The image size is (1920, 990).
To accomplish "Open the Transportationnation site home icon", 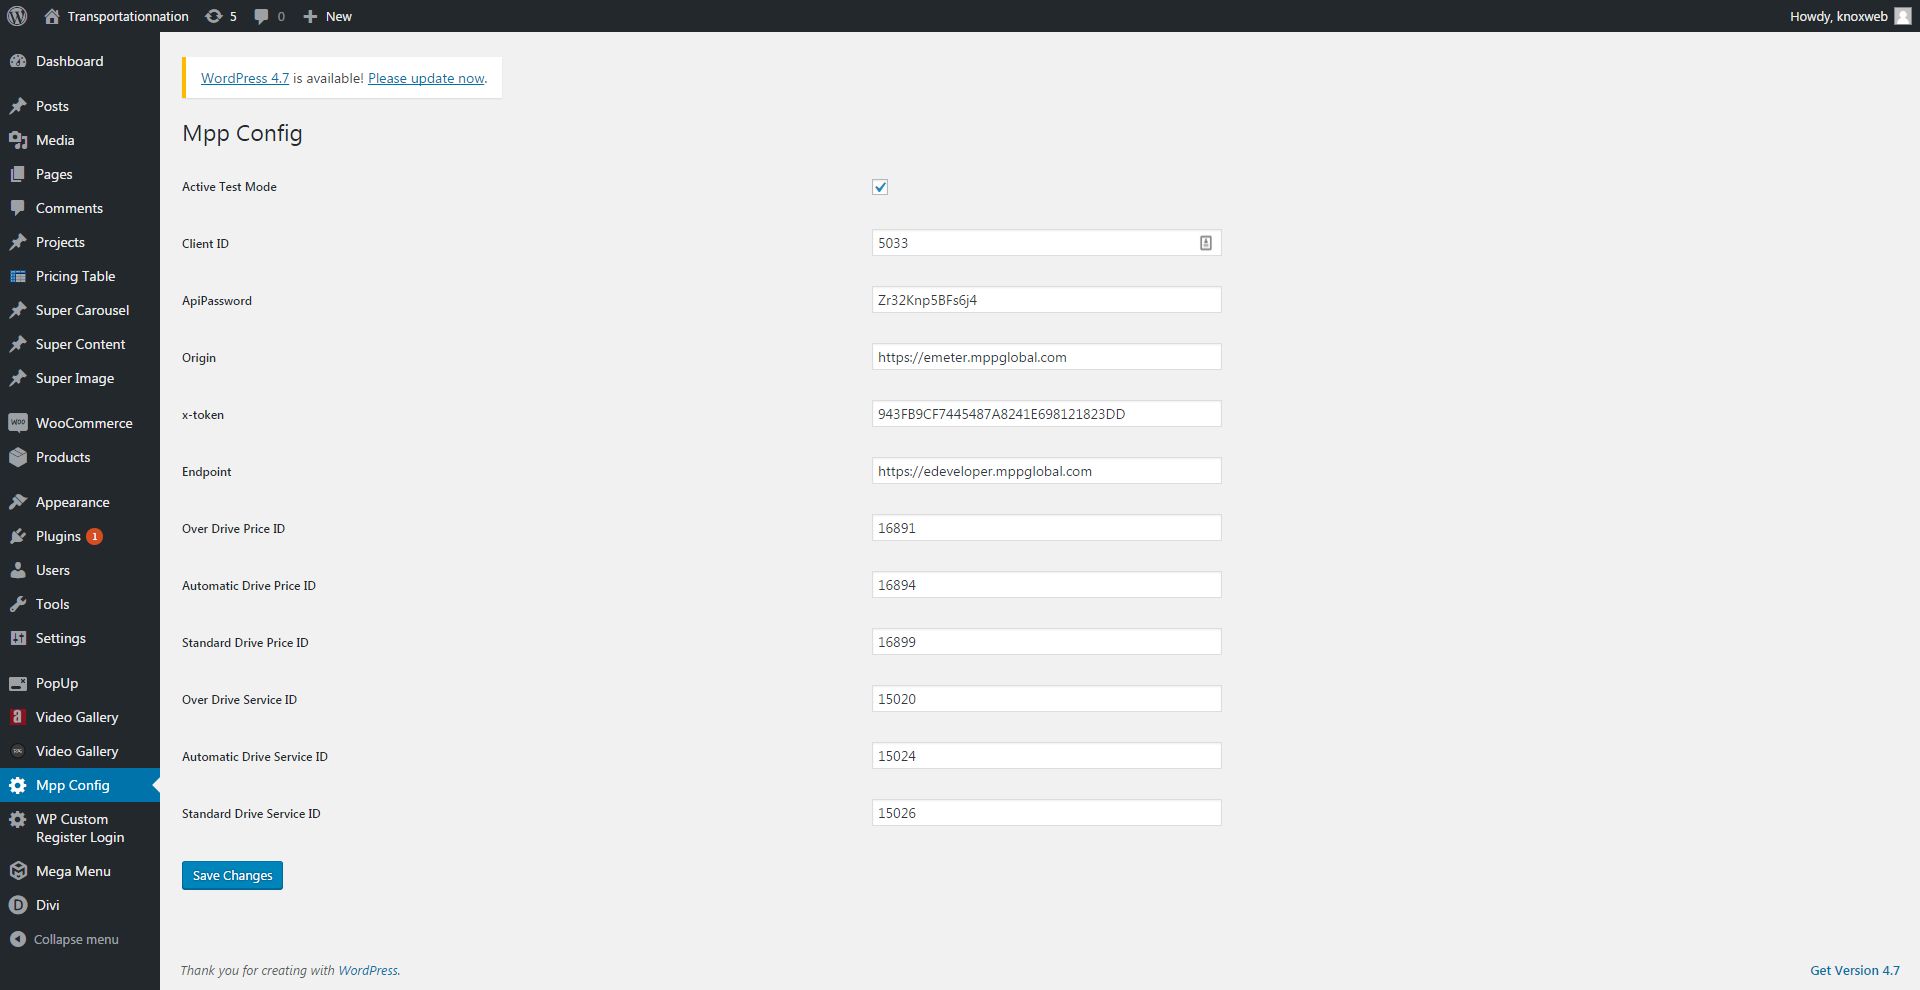I will coord(52,16).
